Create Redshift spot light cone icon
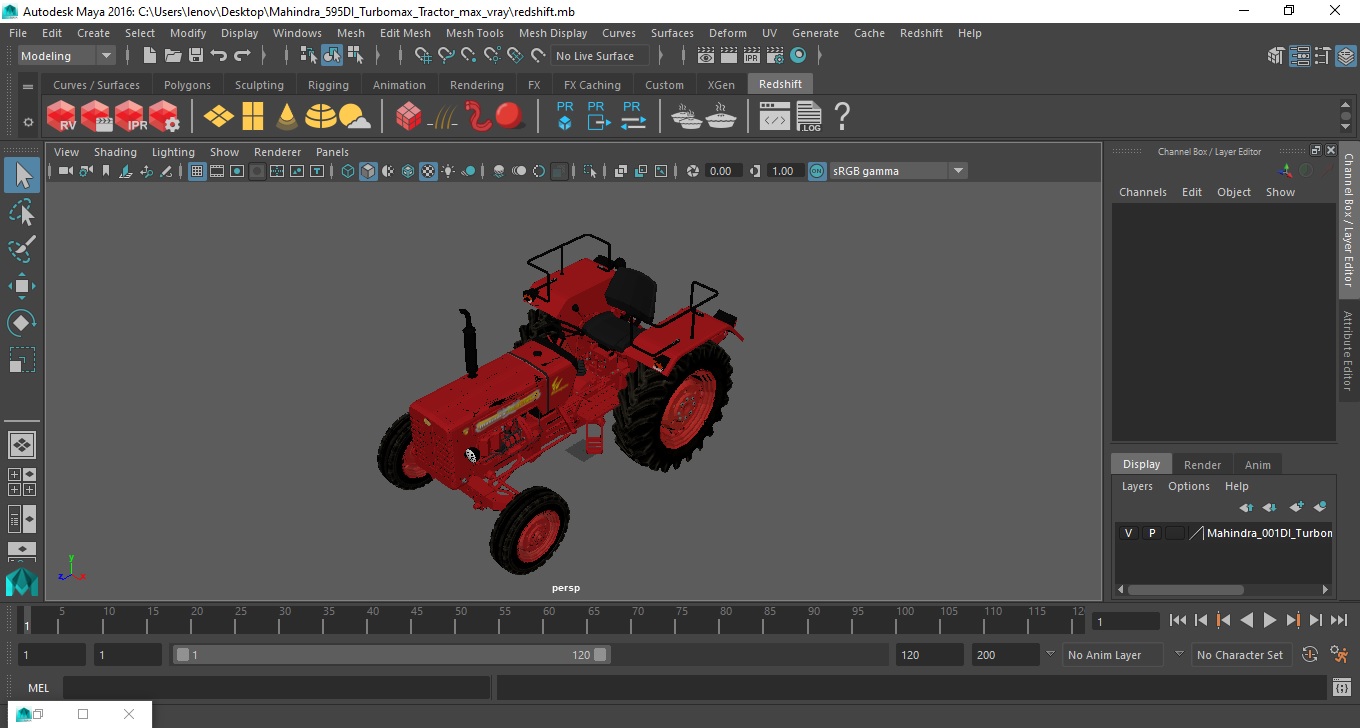1360x728 pixels. coord(287,117)
